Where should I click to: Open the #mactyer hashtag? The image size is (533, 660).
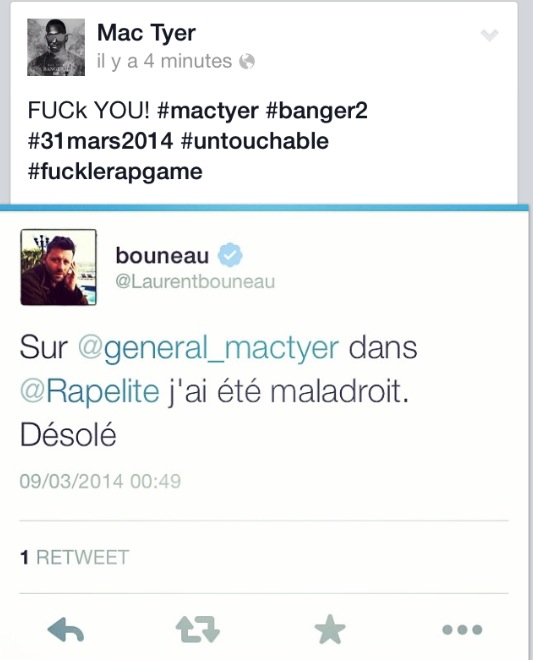[x=208, y=111]
